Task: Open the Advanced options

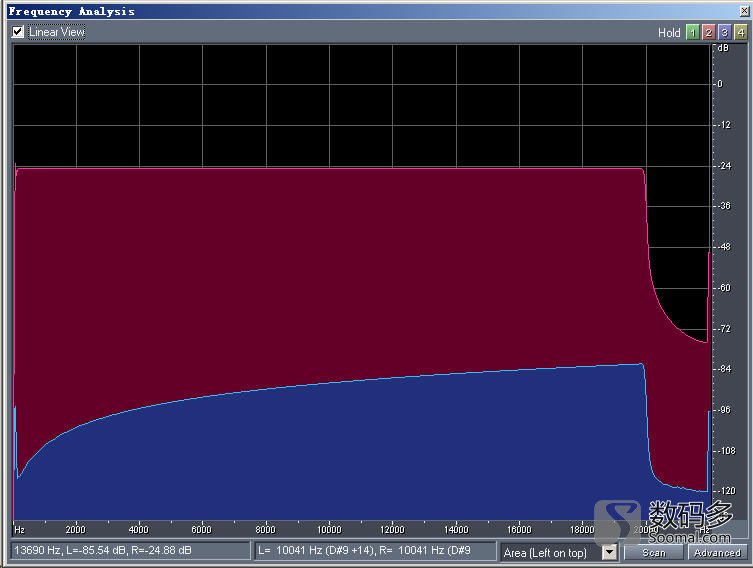Action: click(717, 552)
